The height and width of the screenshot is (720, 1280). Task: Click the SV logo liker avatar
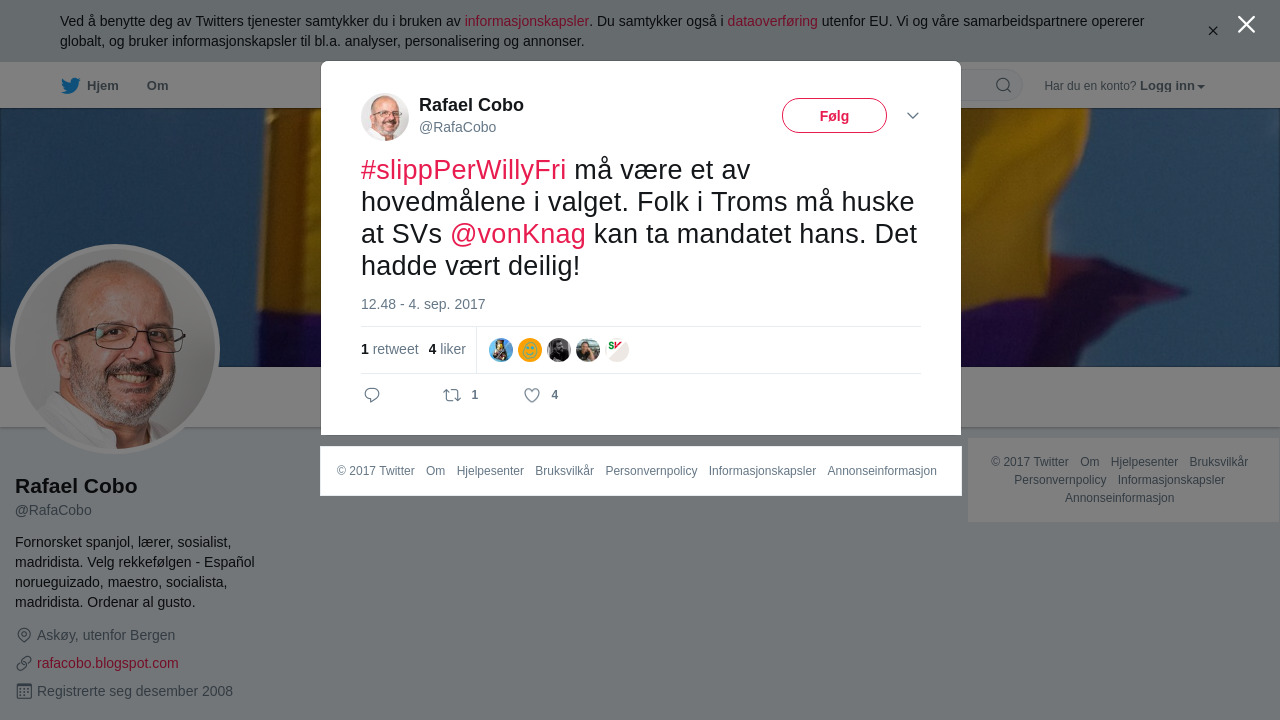coord(617,350)
